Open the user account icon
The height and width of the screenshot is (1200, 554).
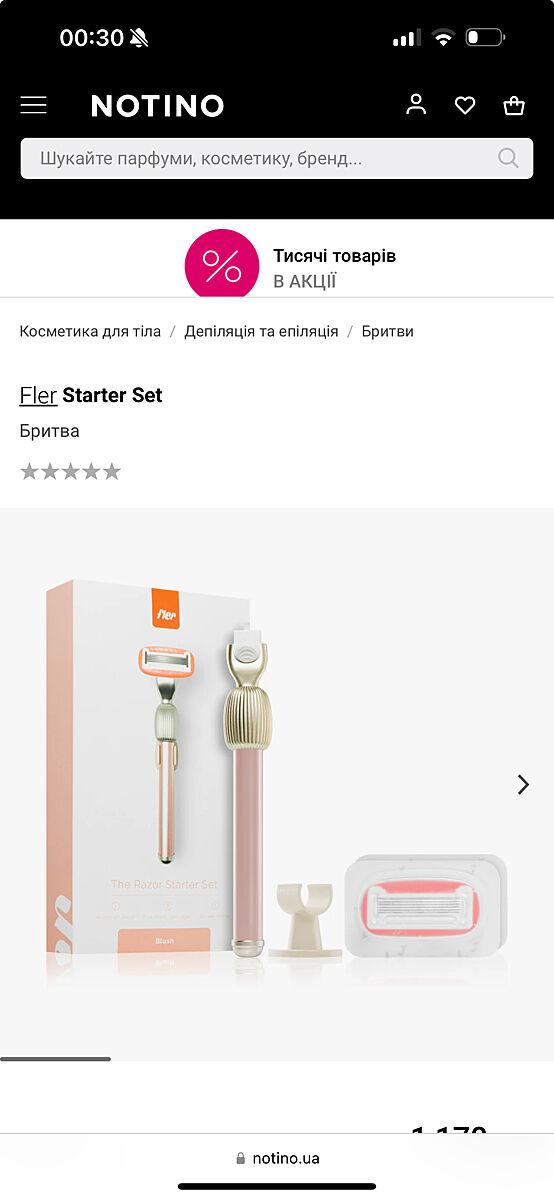click(x=416, y=104)
